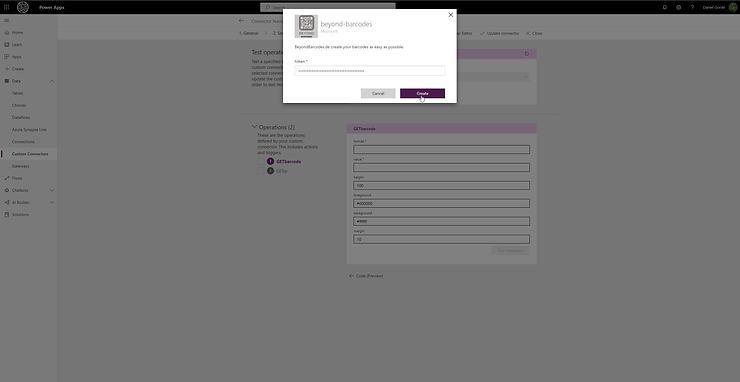Expand the Chatbots sidebar section
This screenshot has height=382, width=740.
[x=51, y=190]
